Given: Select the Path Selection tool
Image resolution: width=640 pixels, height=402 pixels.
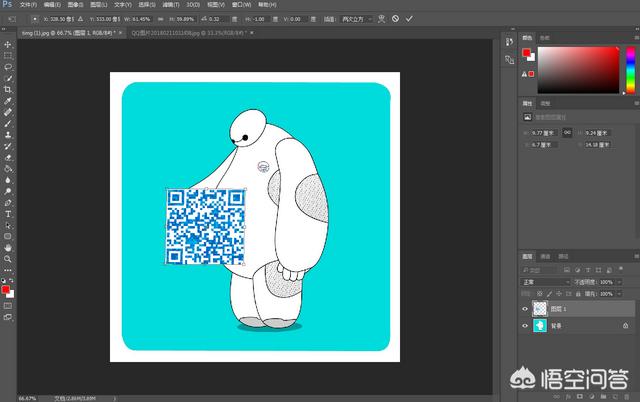Looking at the screenshot, I should (x=8, y=225).
